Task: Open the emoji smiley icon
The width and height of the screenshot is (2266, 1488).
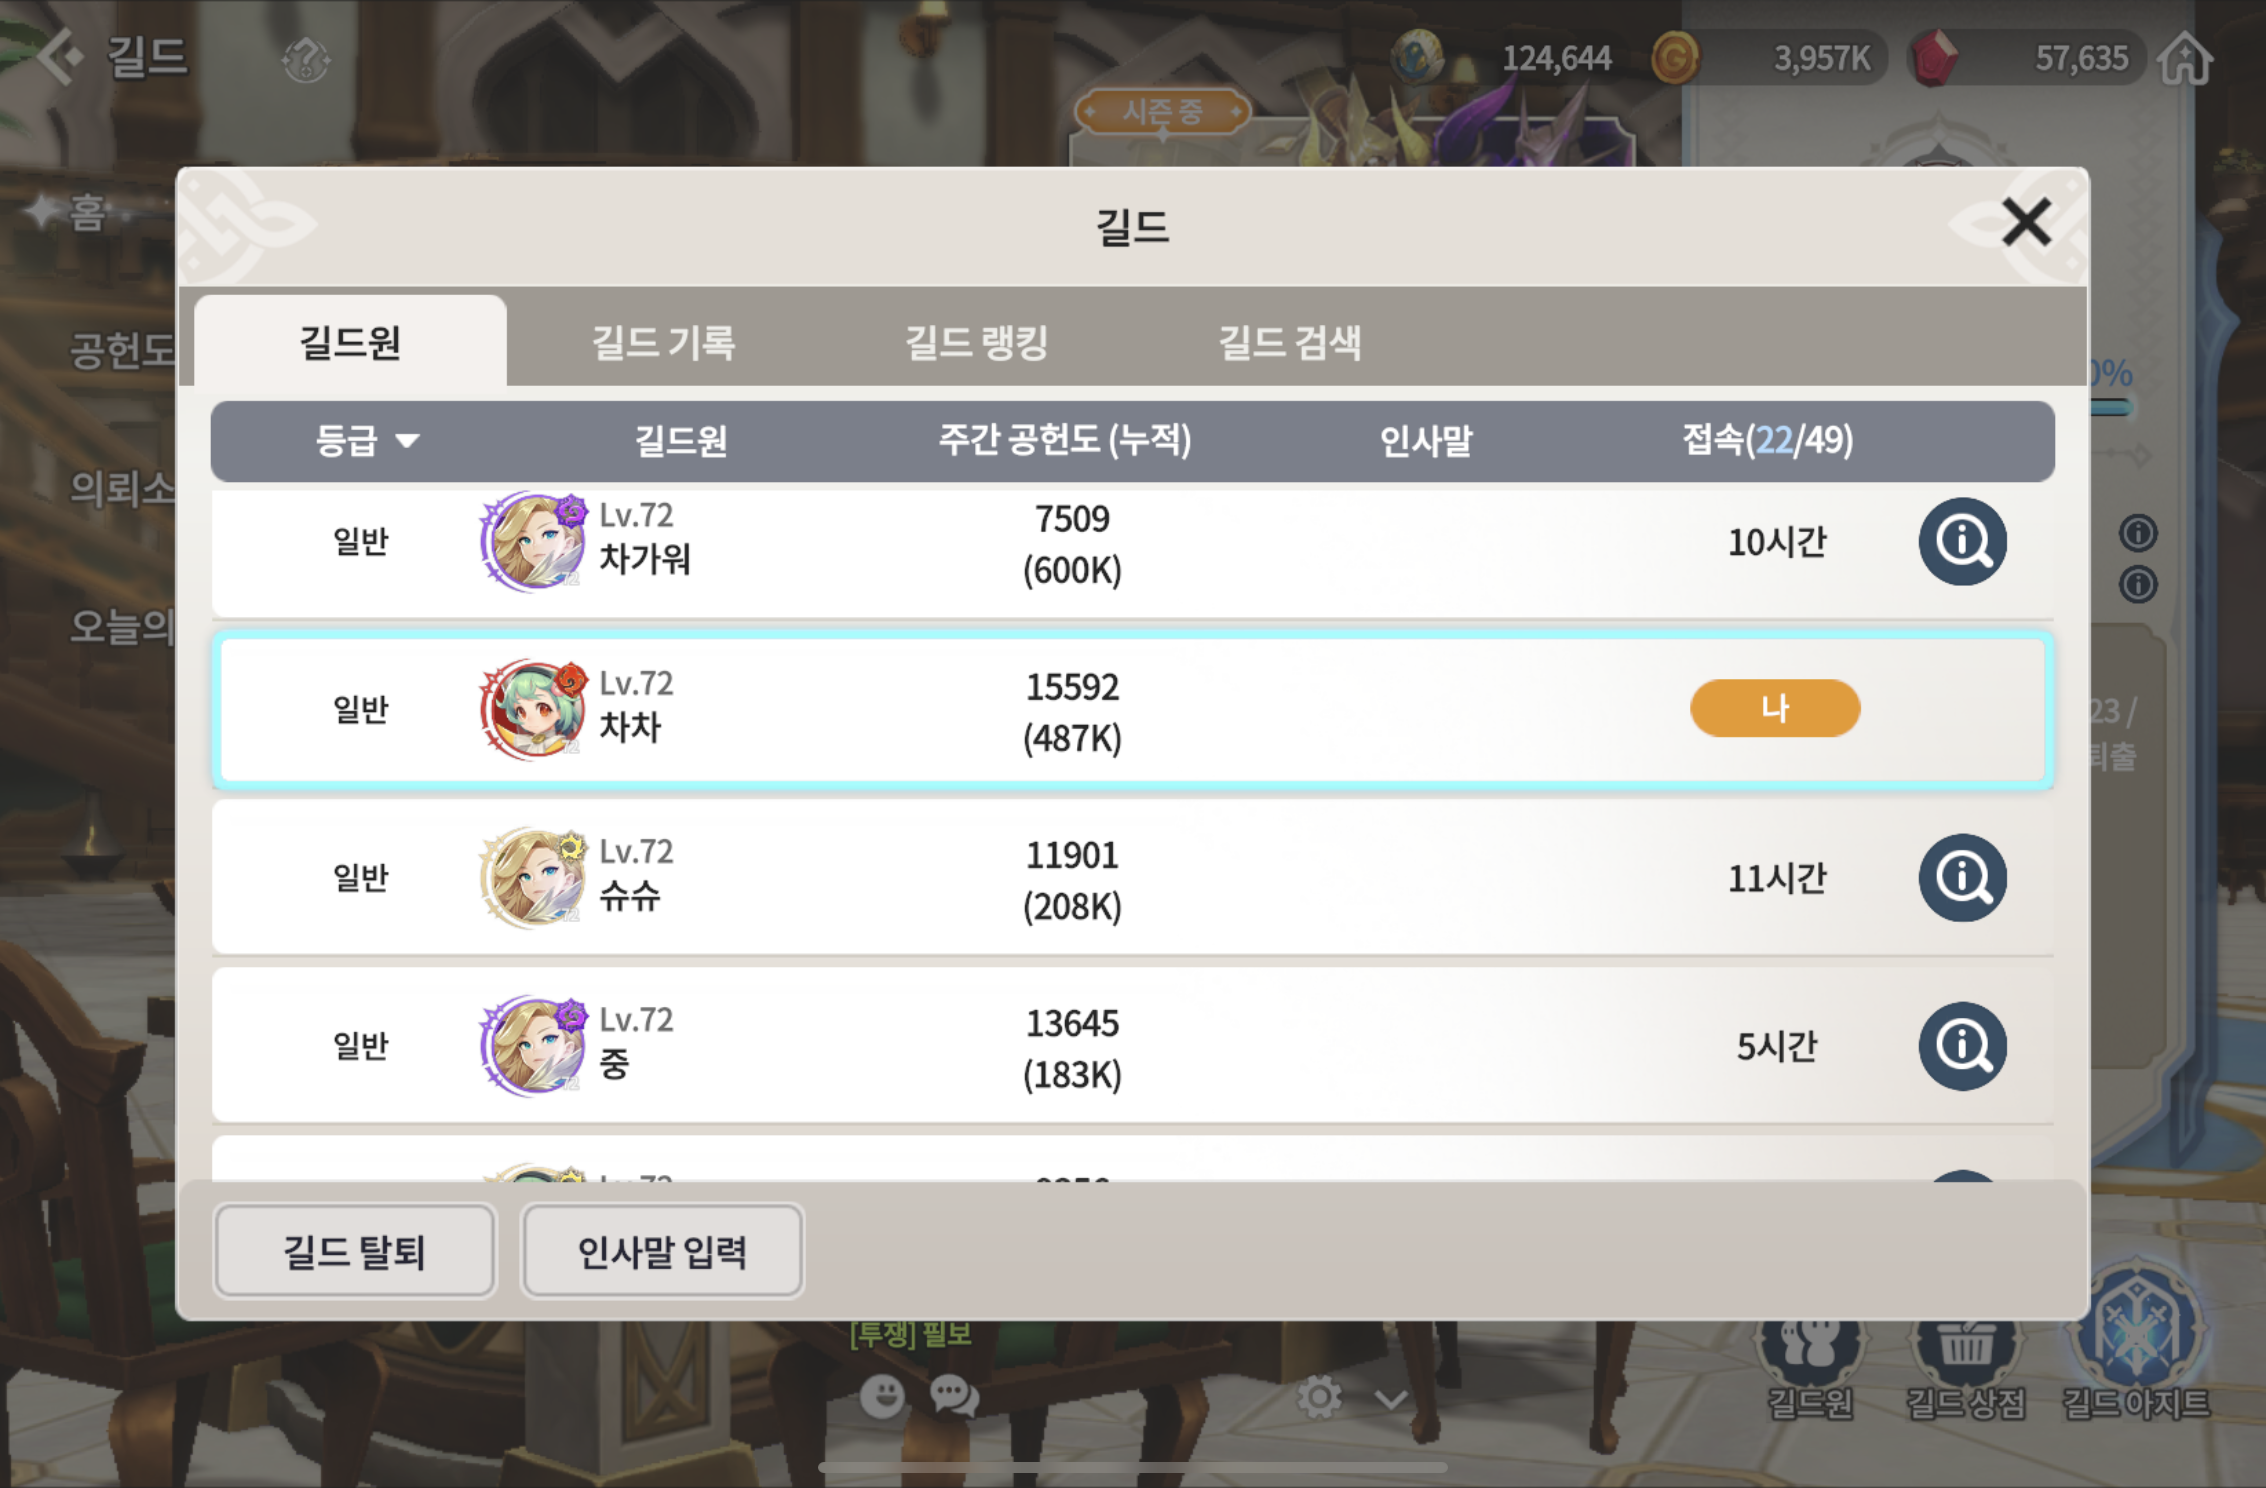Action: [882, 1396]
